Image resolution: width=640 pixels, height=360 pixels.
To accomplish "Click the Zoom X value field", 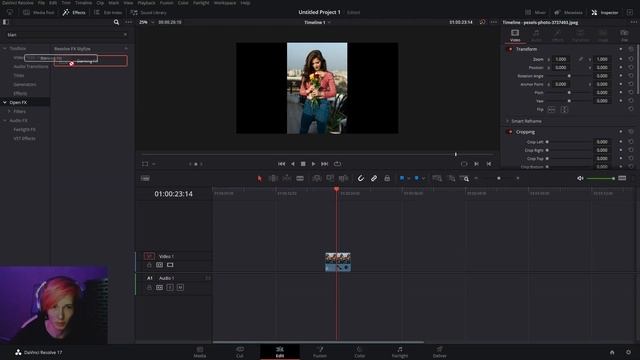I will pos(562,59).
